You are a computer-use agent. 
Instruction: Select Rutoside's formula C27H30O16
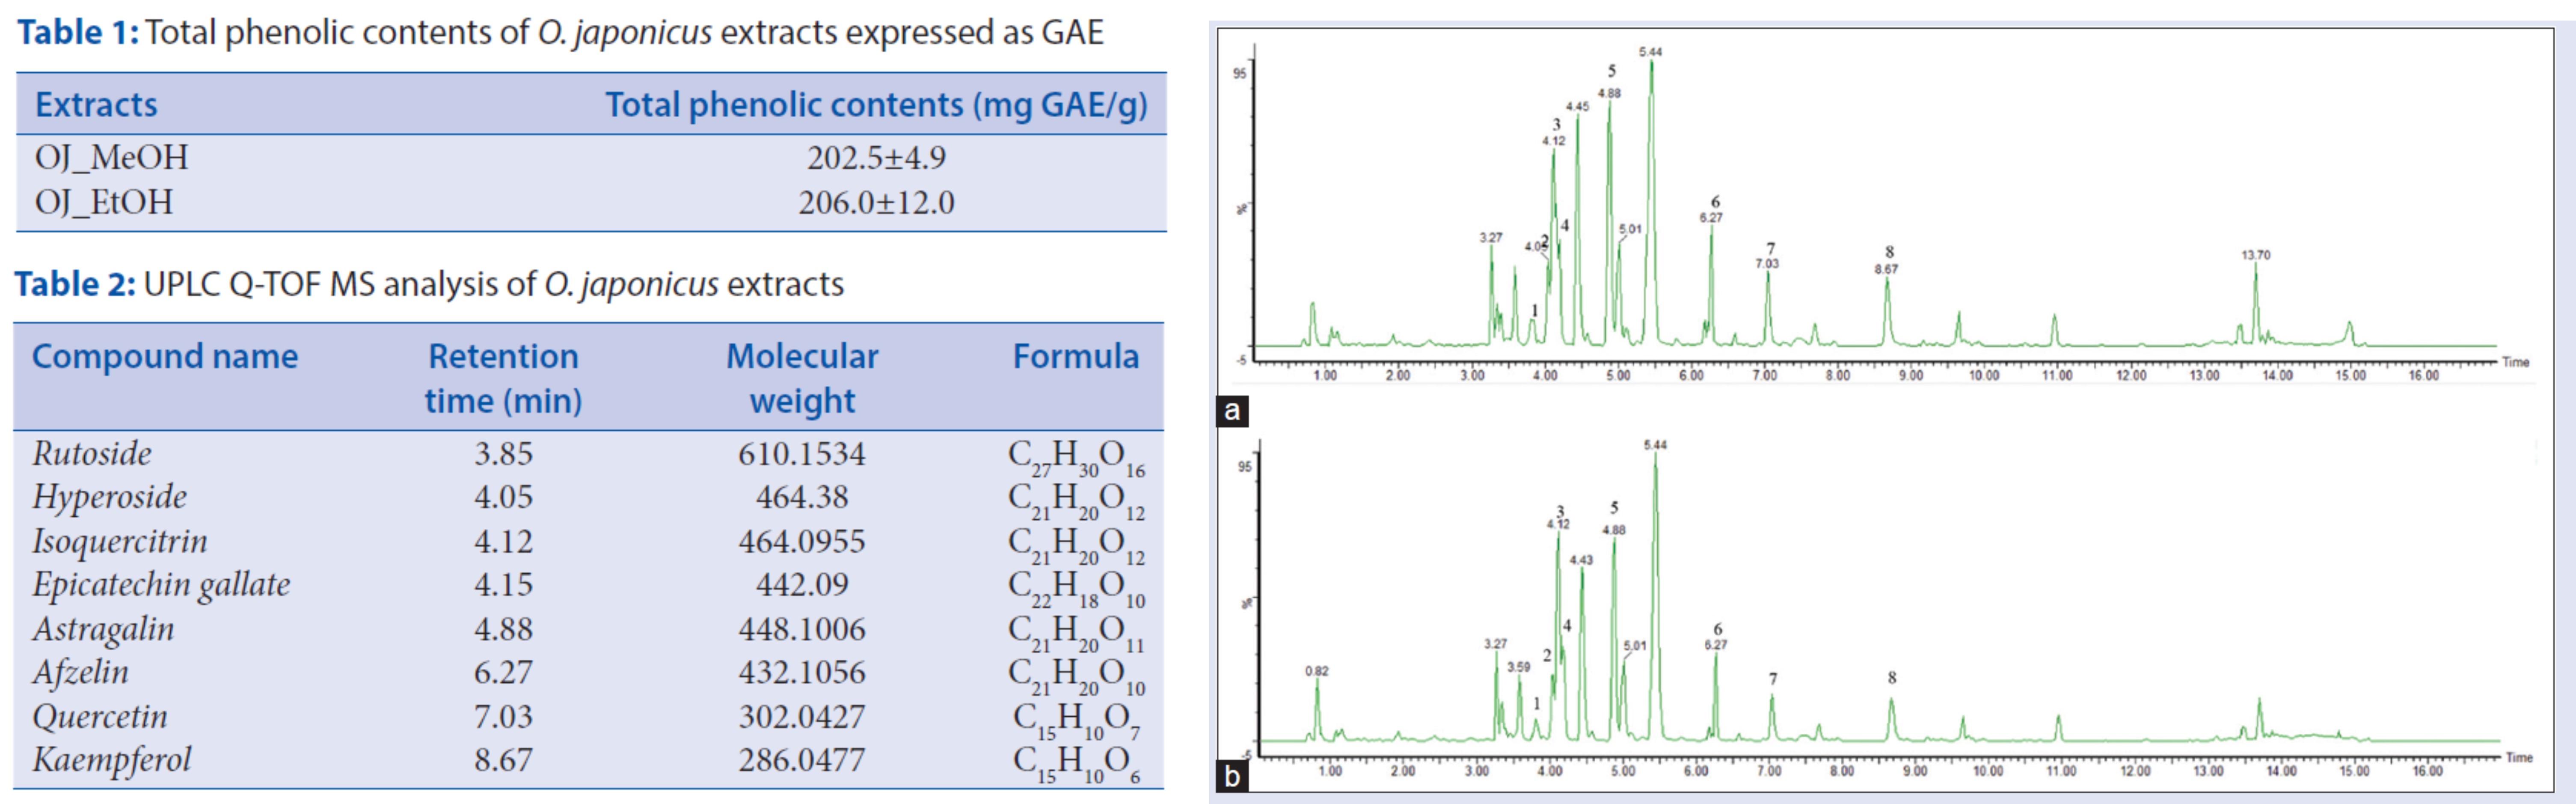1076,458
